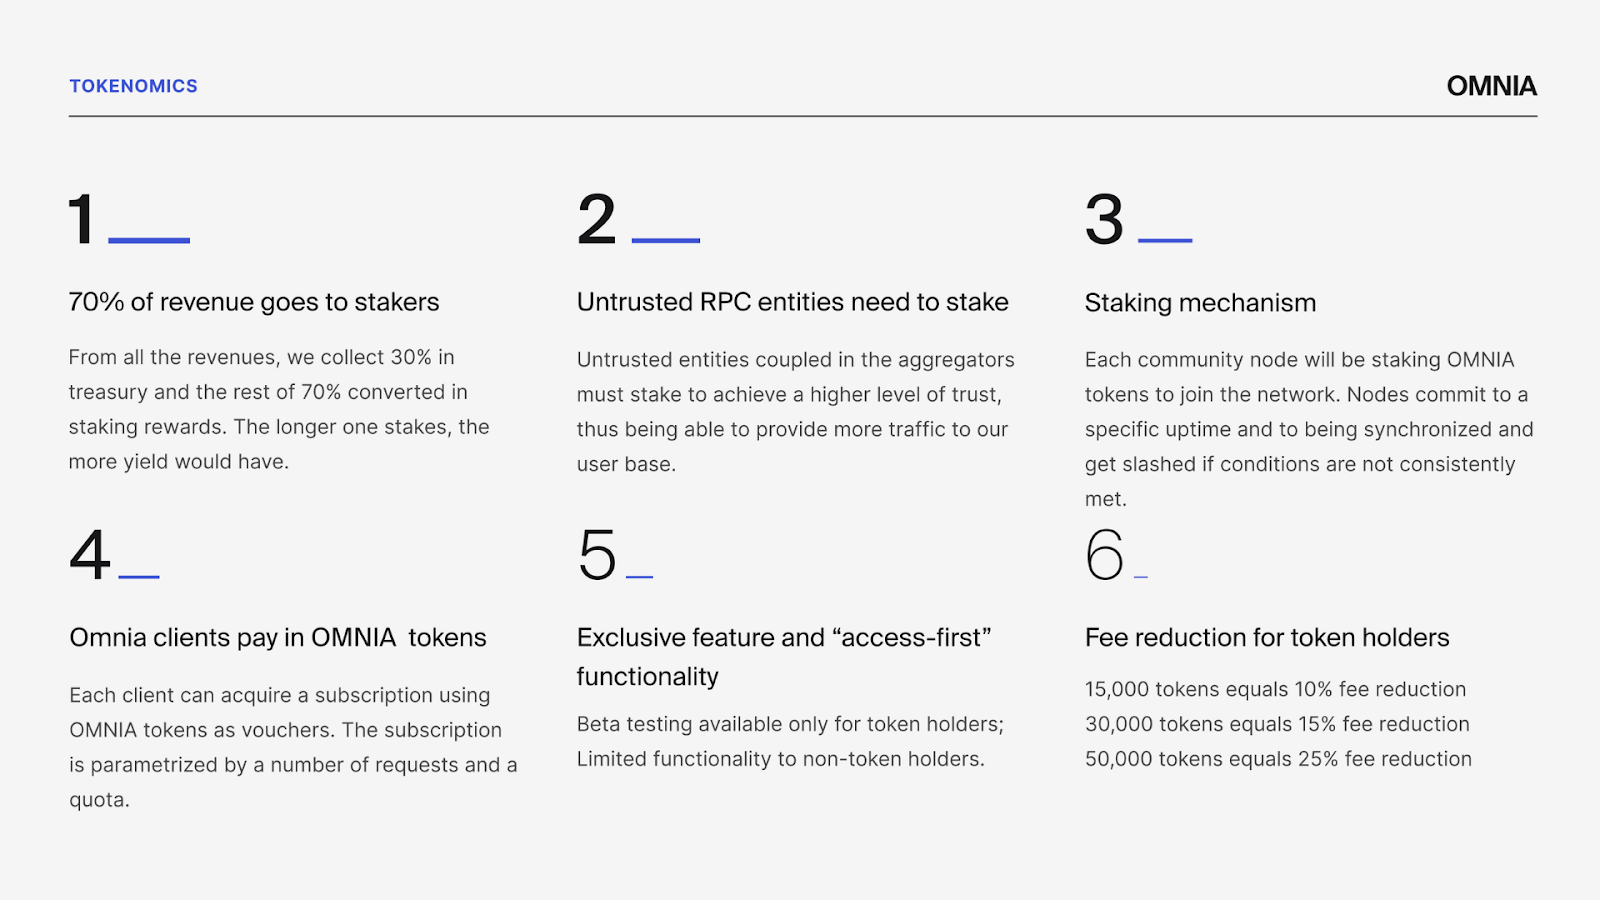Click the horizontal divider line under header
Screen dimensions: 1600x900
coord(800,116)
